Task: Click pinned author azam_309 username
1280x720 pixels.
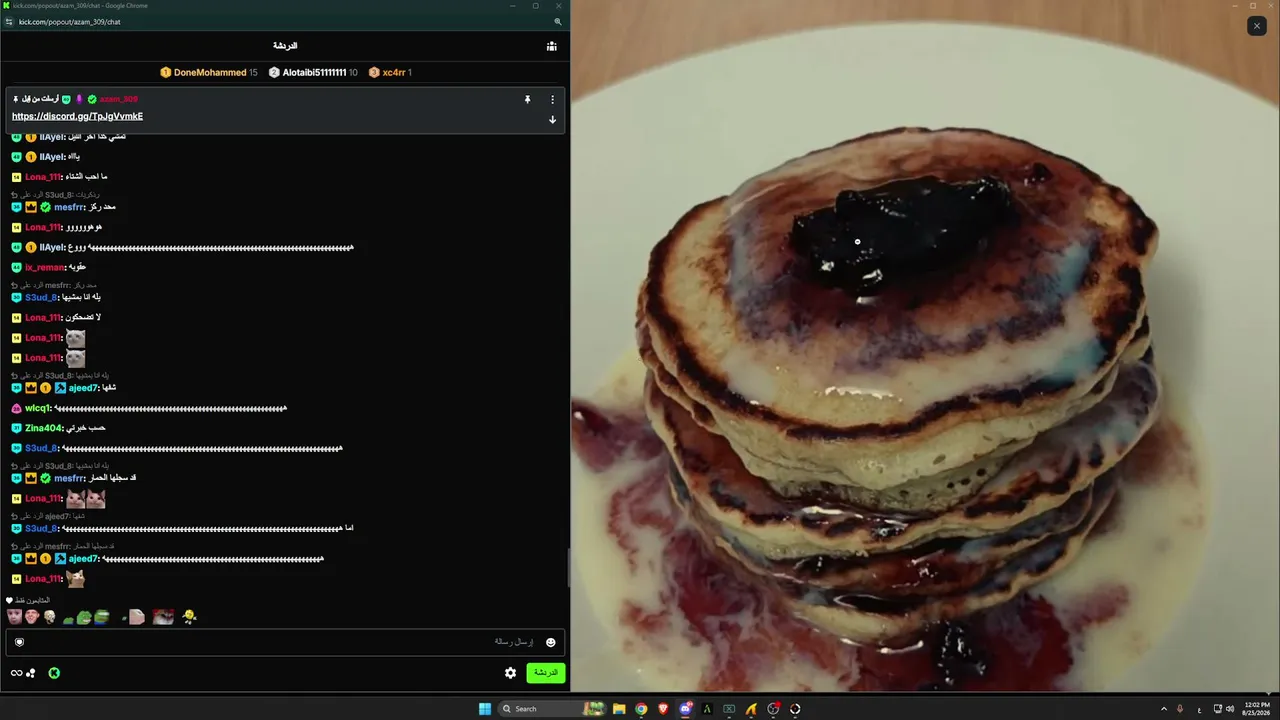Action: pos(119,99)
